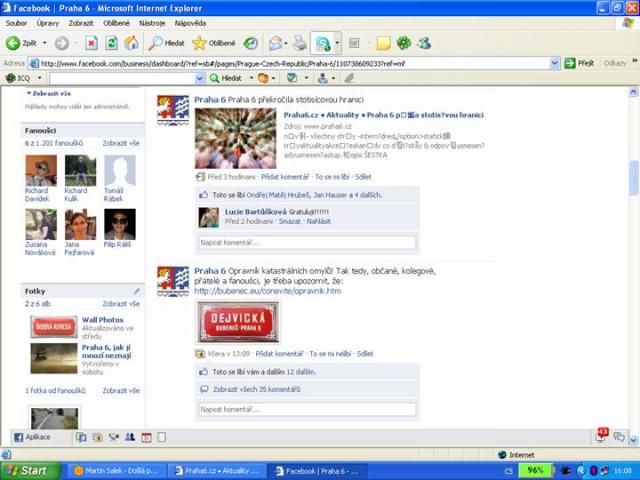Click Přidat komentář under the stotisícovou post
Image resolution: width=640 pixels, height=480 pixels.
point(285,177)
